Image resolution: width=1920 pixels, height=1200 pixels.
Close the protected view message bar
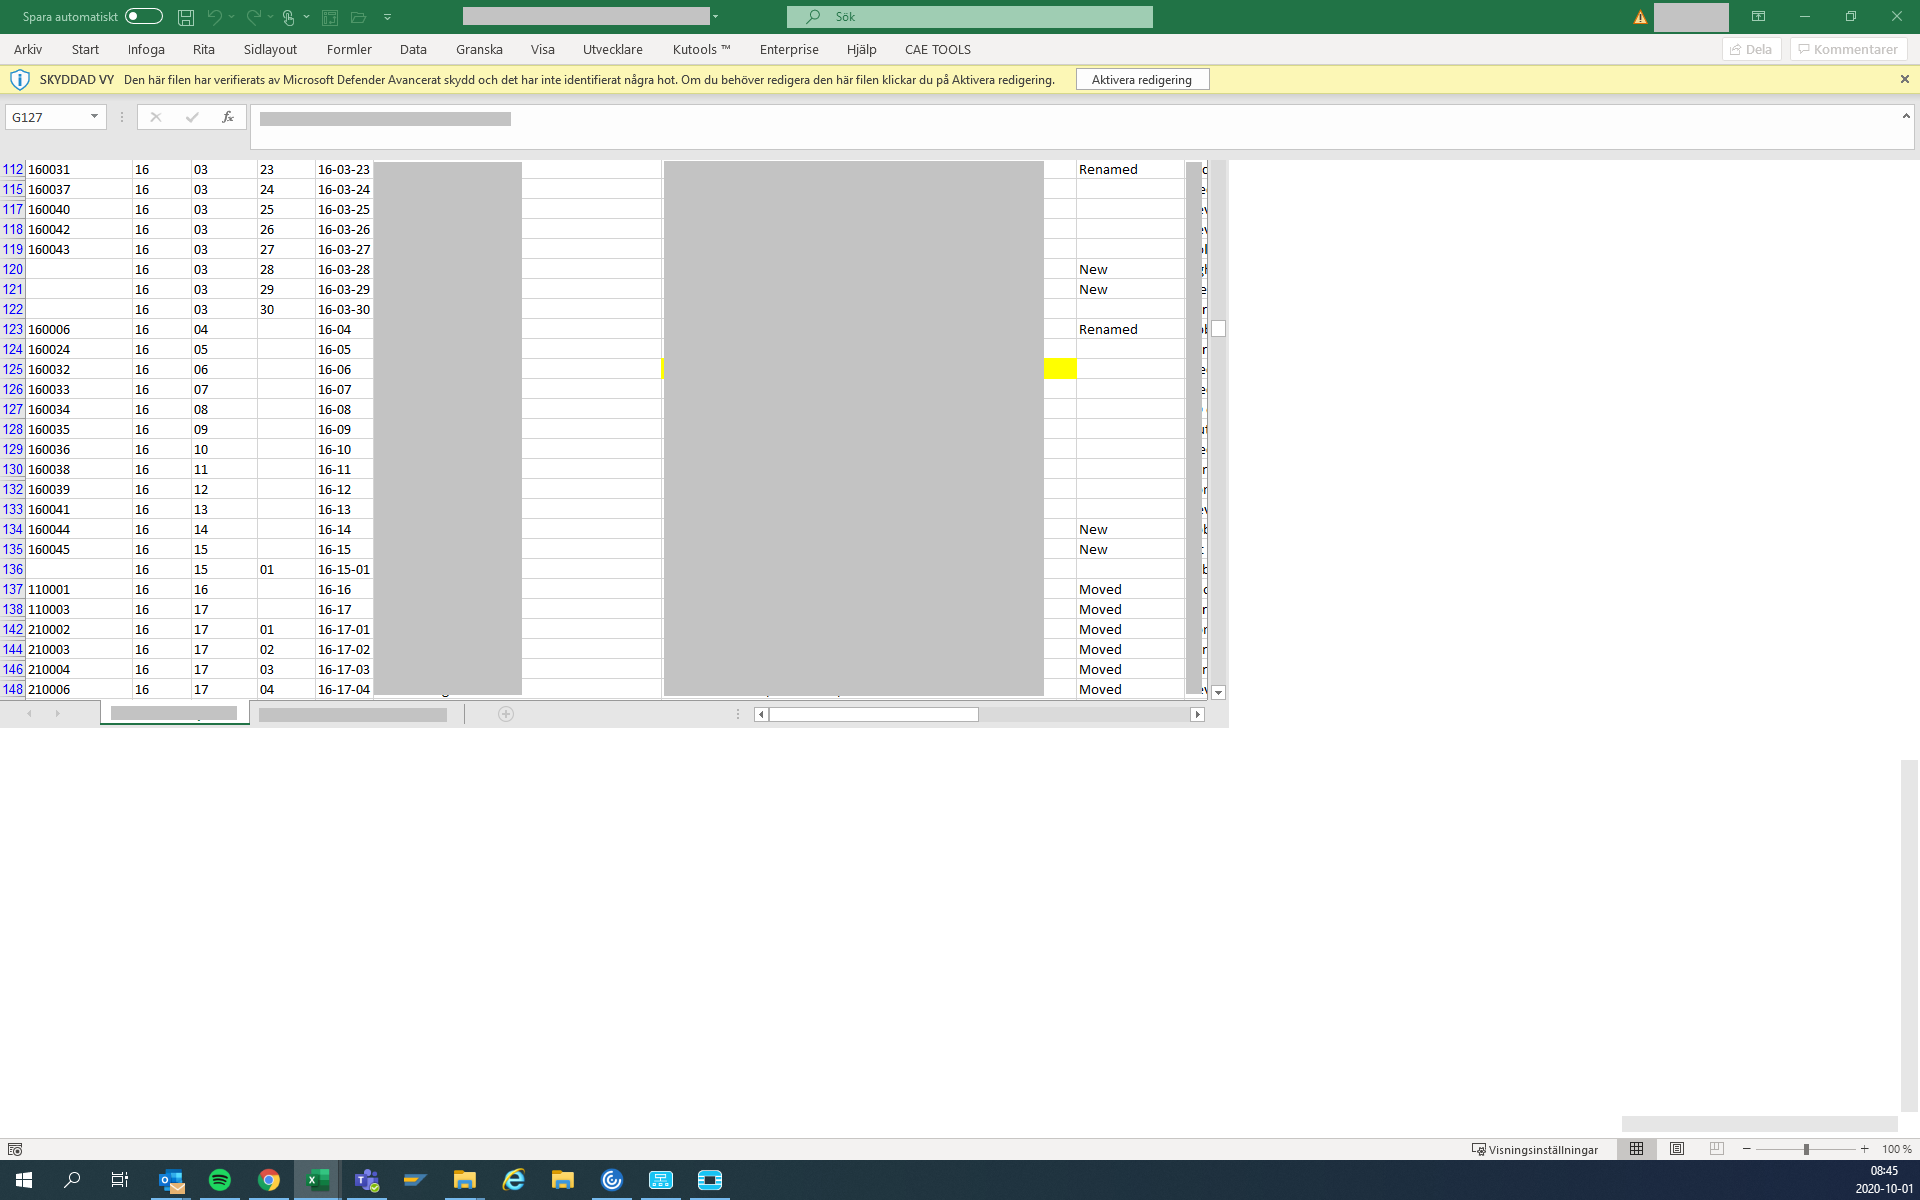point(1904,79)
